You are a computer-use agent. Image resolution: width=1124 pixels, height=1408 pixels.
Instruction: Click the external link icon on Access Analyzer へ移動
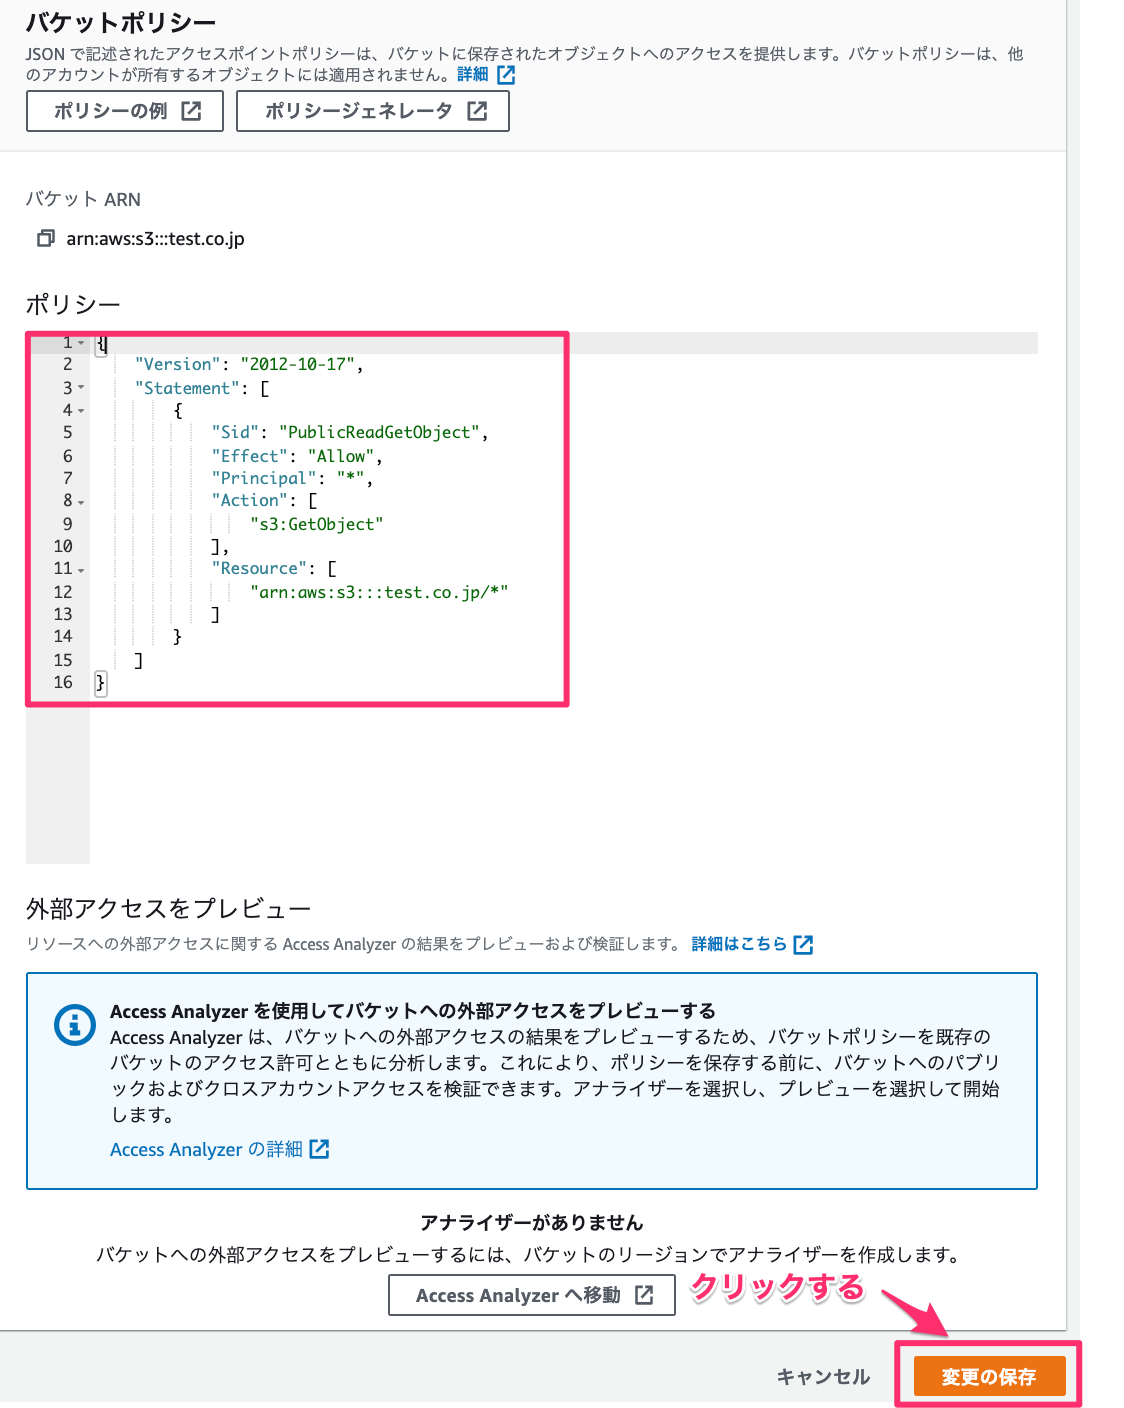point(644,1294)
